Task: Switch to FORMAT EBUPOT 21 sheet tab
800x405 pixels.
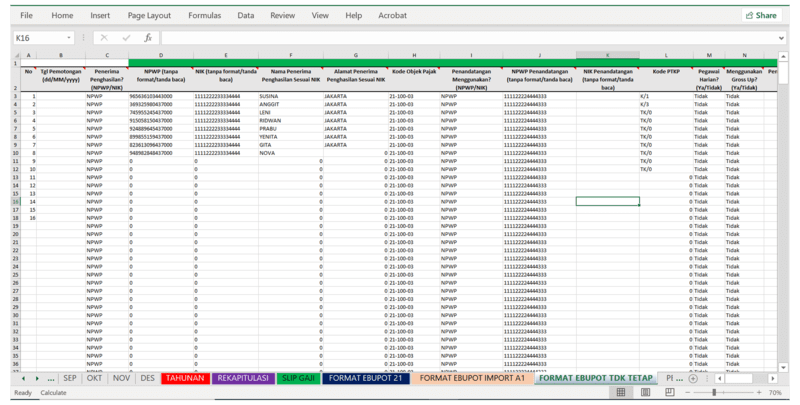Action: [x=366, y=378]
